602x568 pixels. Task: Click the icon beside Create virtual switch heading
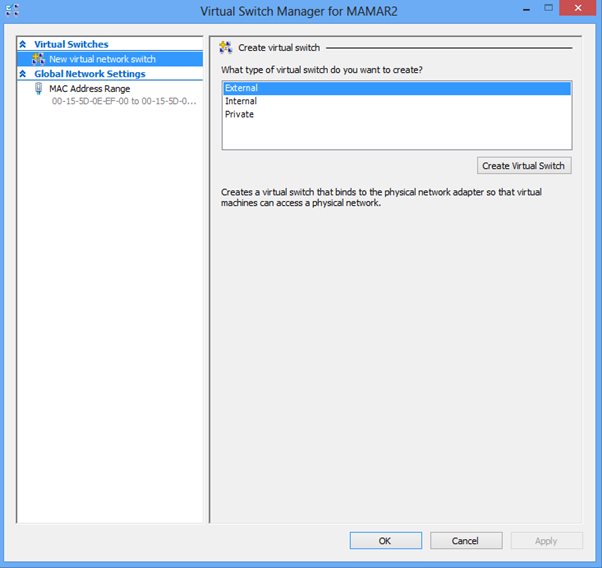point(225,47)
